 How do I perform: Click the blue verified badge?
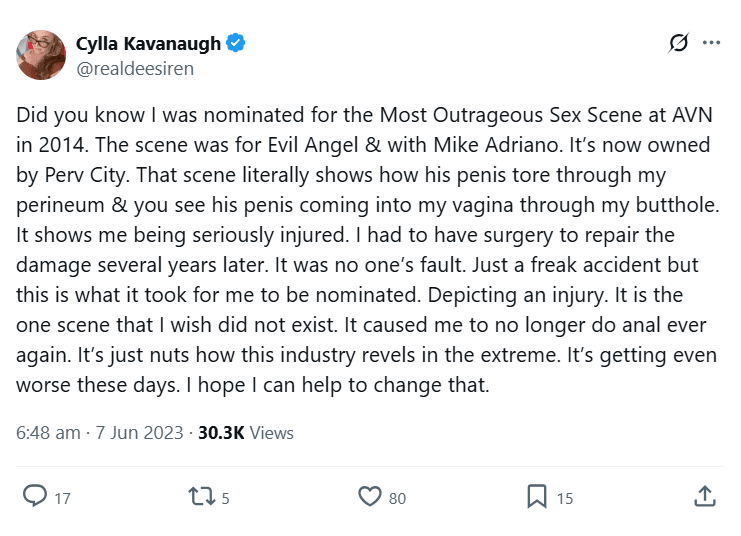coord(237,43)
